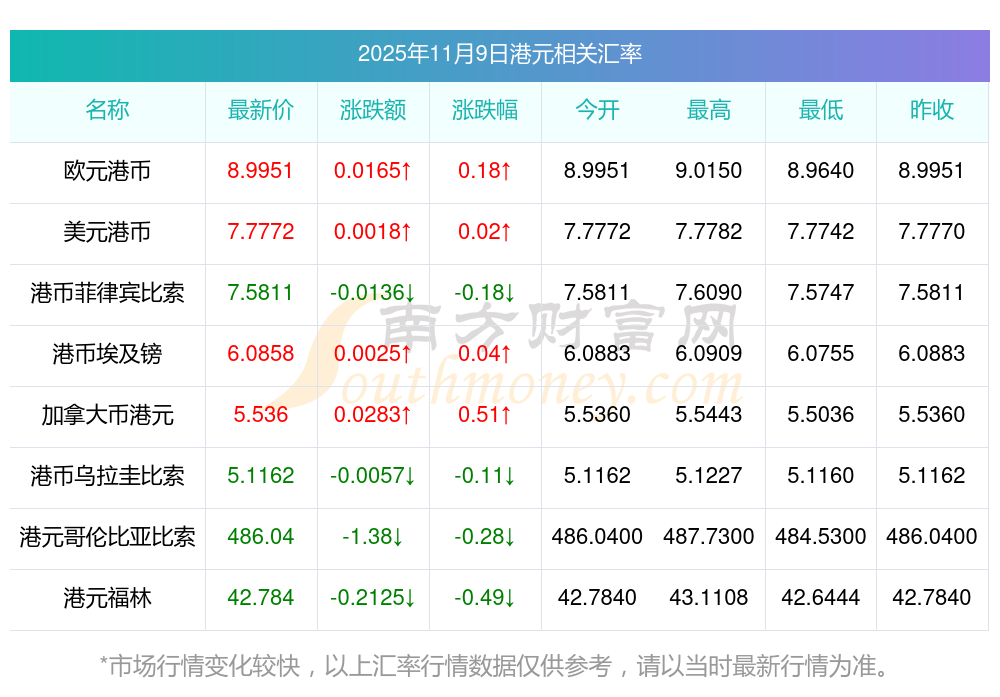Viewport: 1000px width, 697px height.
Task: Click the high value 487.7300
Action: point(709,537)
